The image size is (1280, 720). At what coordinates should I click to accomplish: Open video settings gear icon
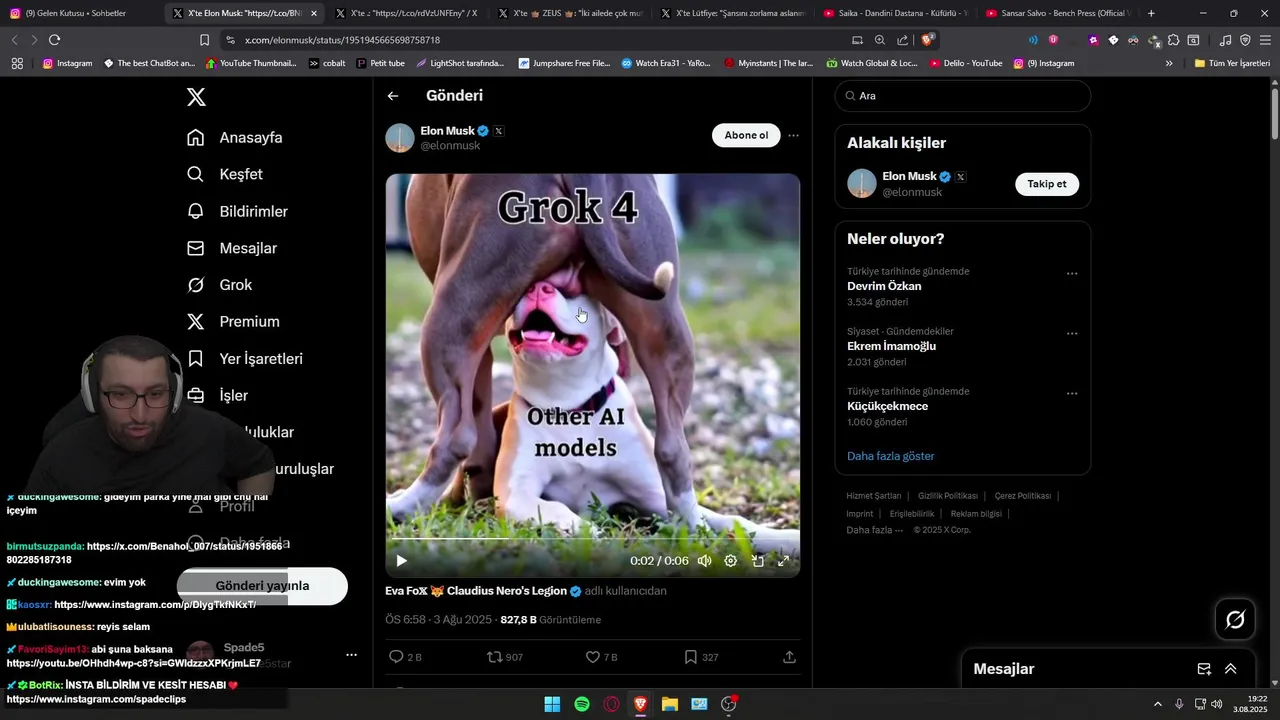(x=731, y=561)
